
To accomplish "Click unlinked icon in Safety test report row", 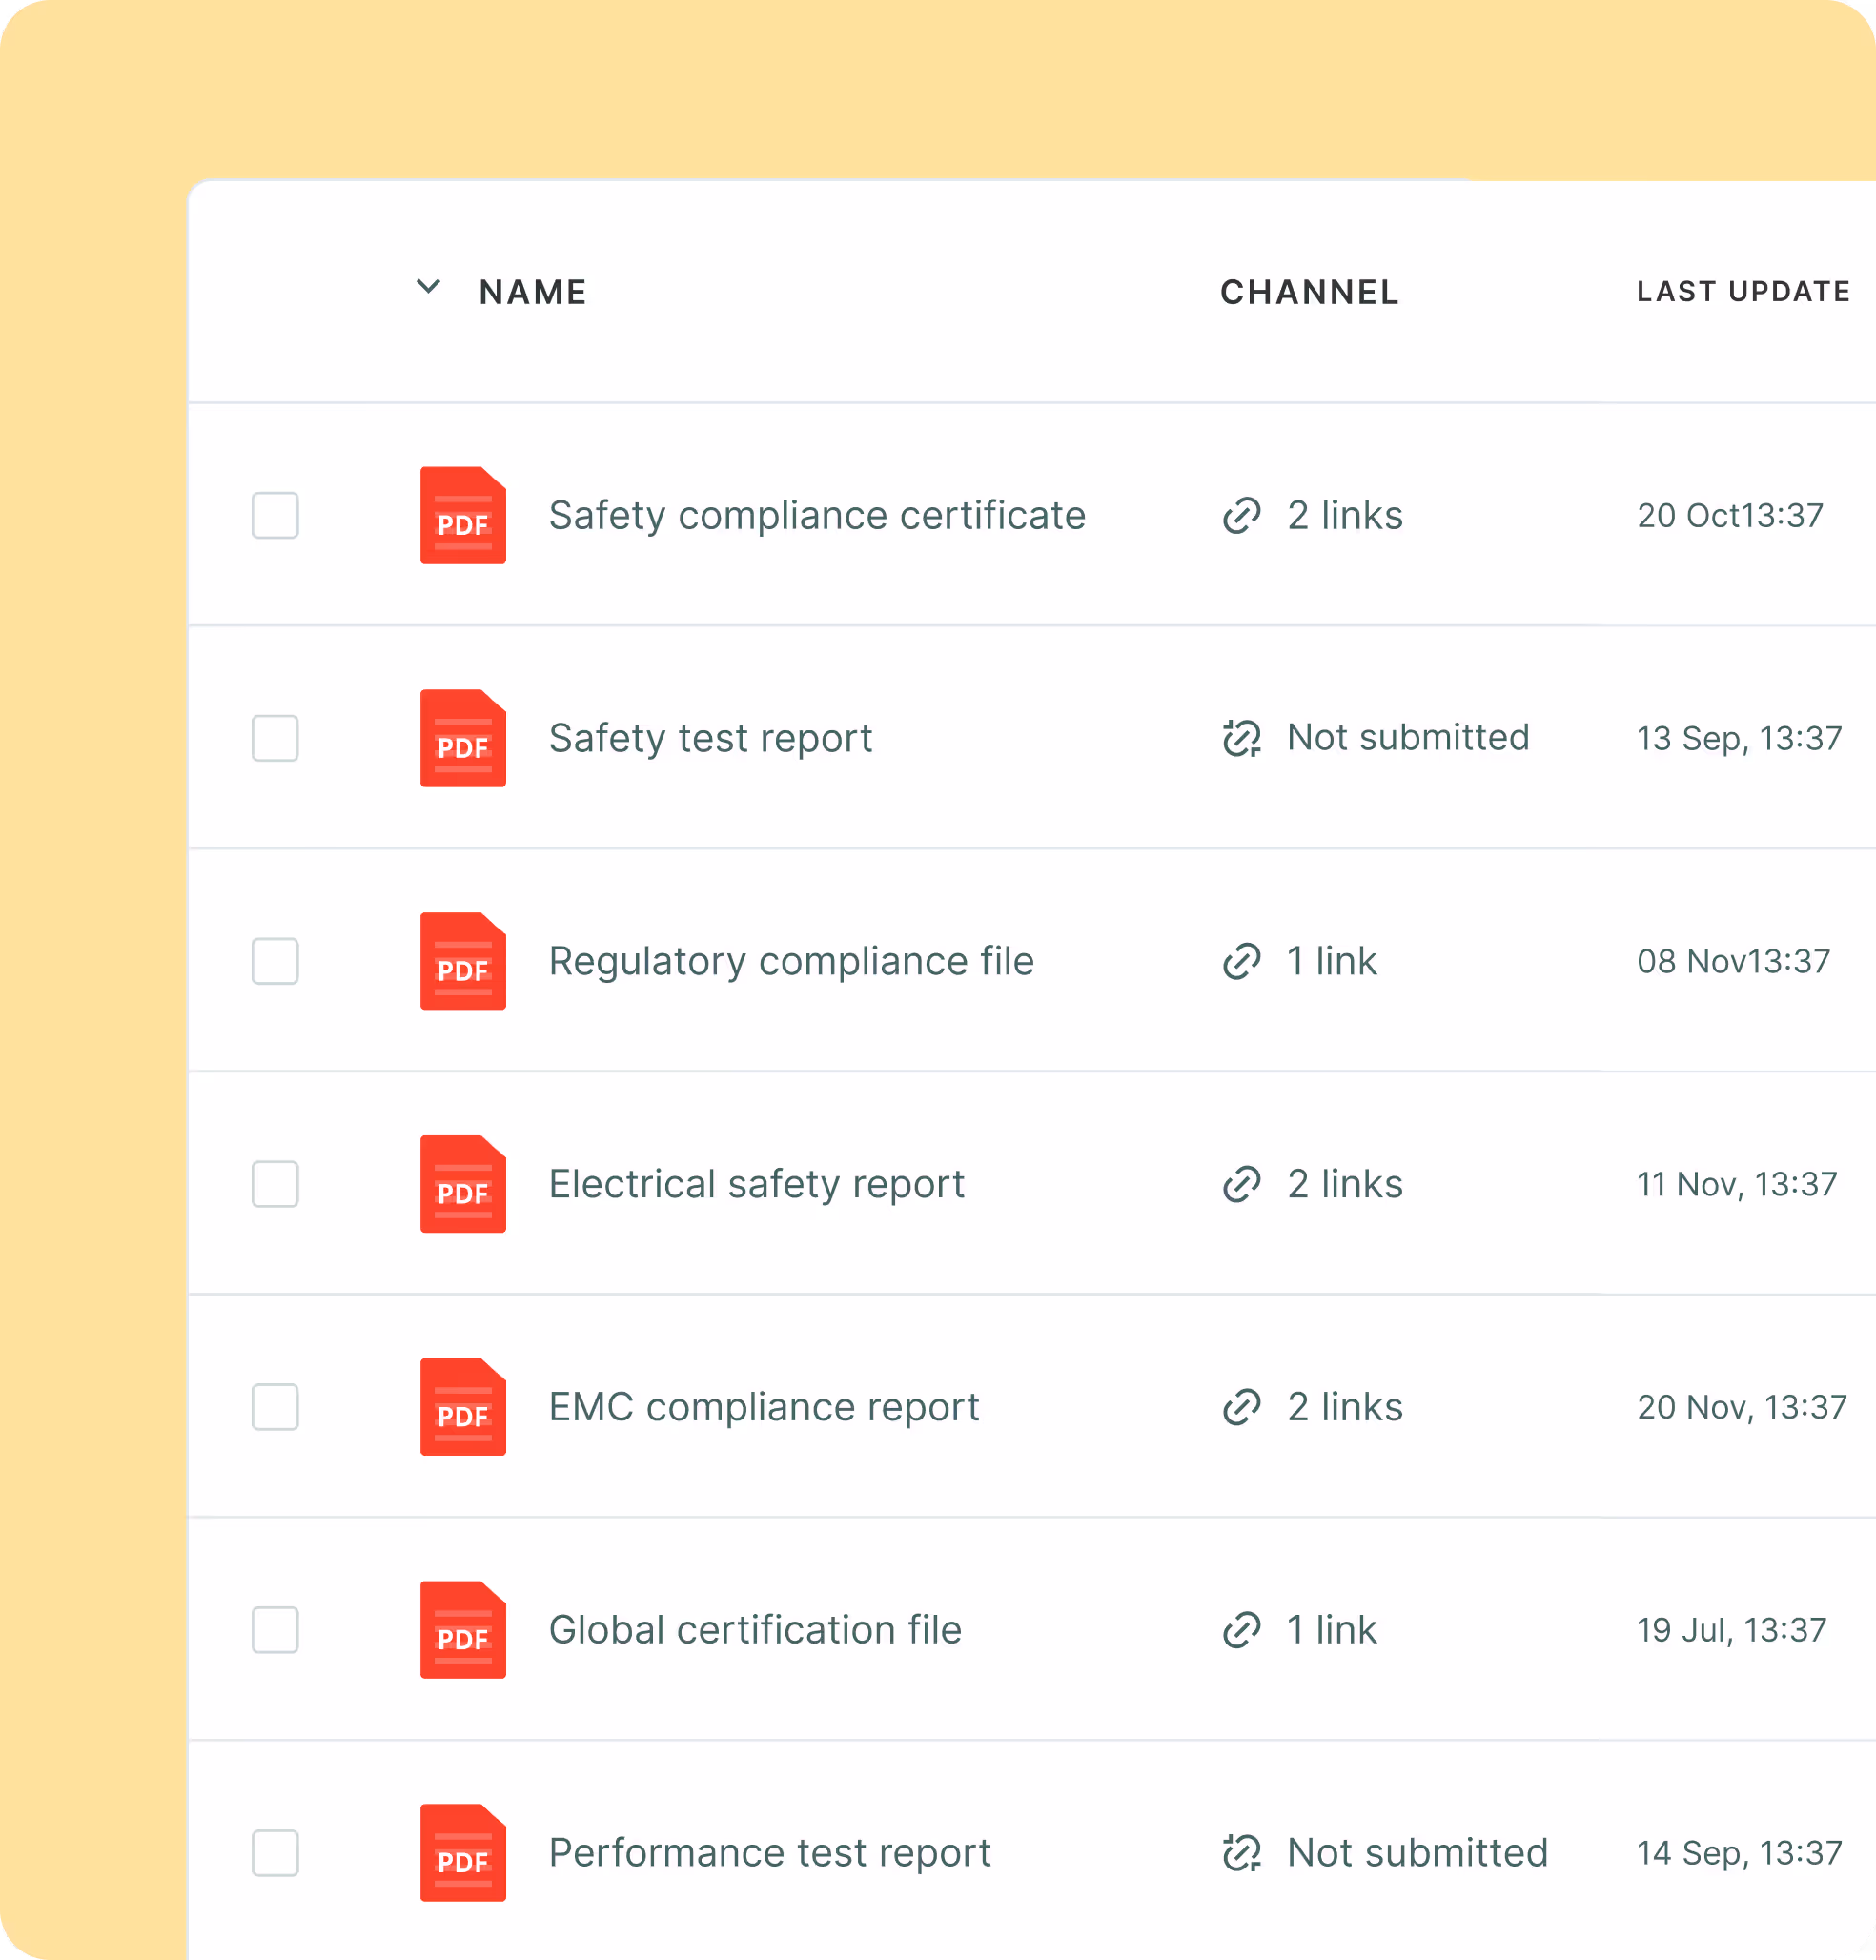I will (x=1241, y=739).
